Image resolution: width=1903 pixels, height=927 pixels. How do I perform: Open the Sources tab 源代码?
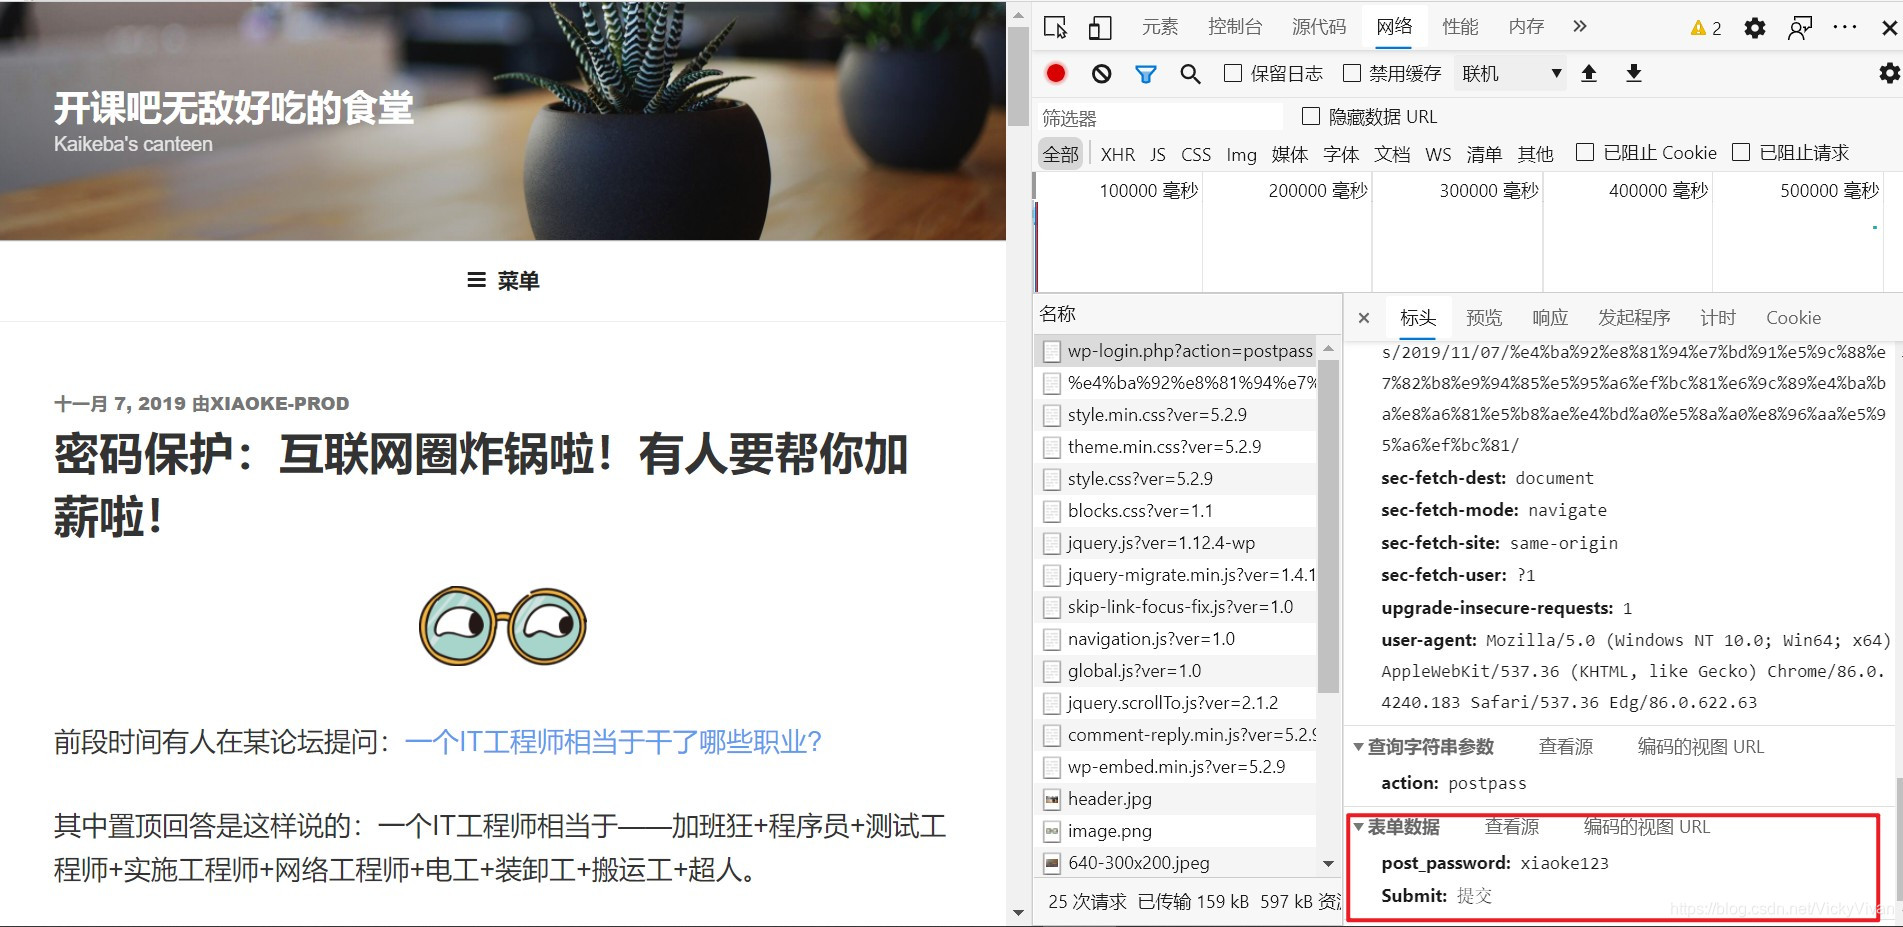1319,27
